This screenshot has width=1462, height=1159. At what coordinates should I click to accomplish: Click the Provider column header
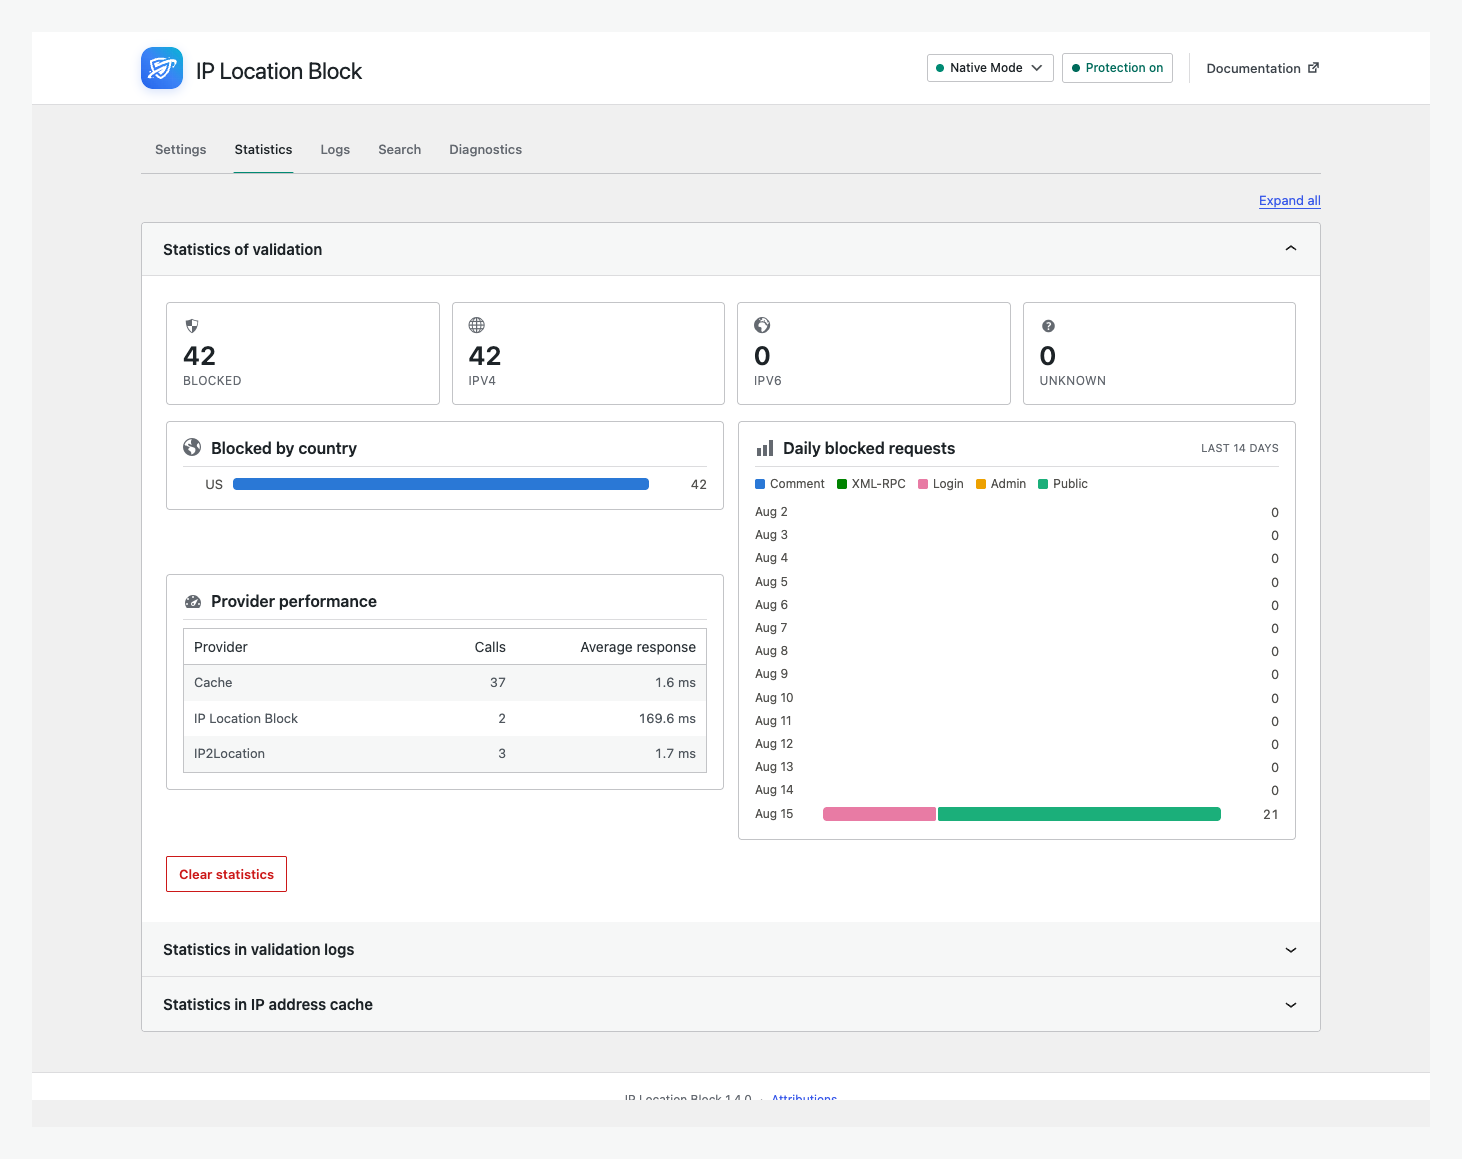(221, 647)
